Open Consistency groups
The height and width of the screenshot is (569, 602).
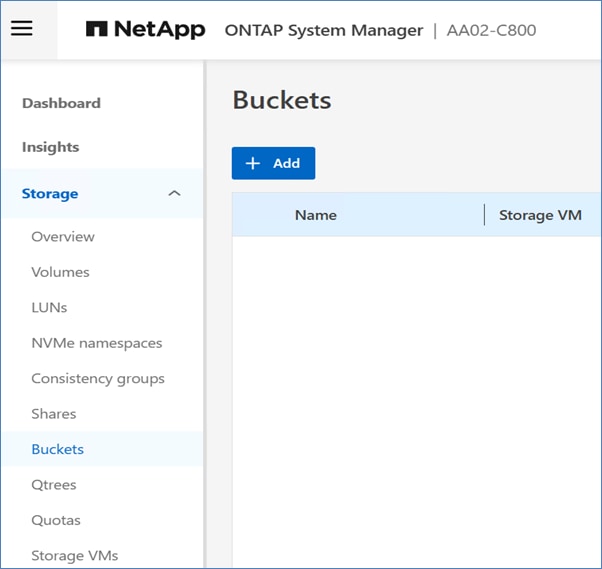[98, 379]
